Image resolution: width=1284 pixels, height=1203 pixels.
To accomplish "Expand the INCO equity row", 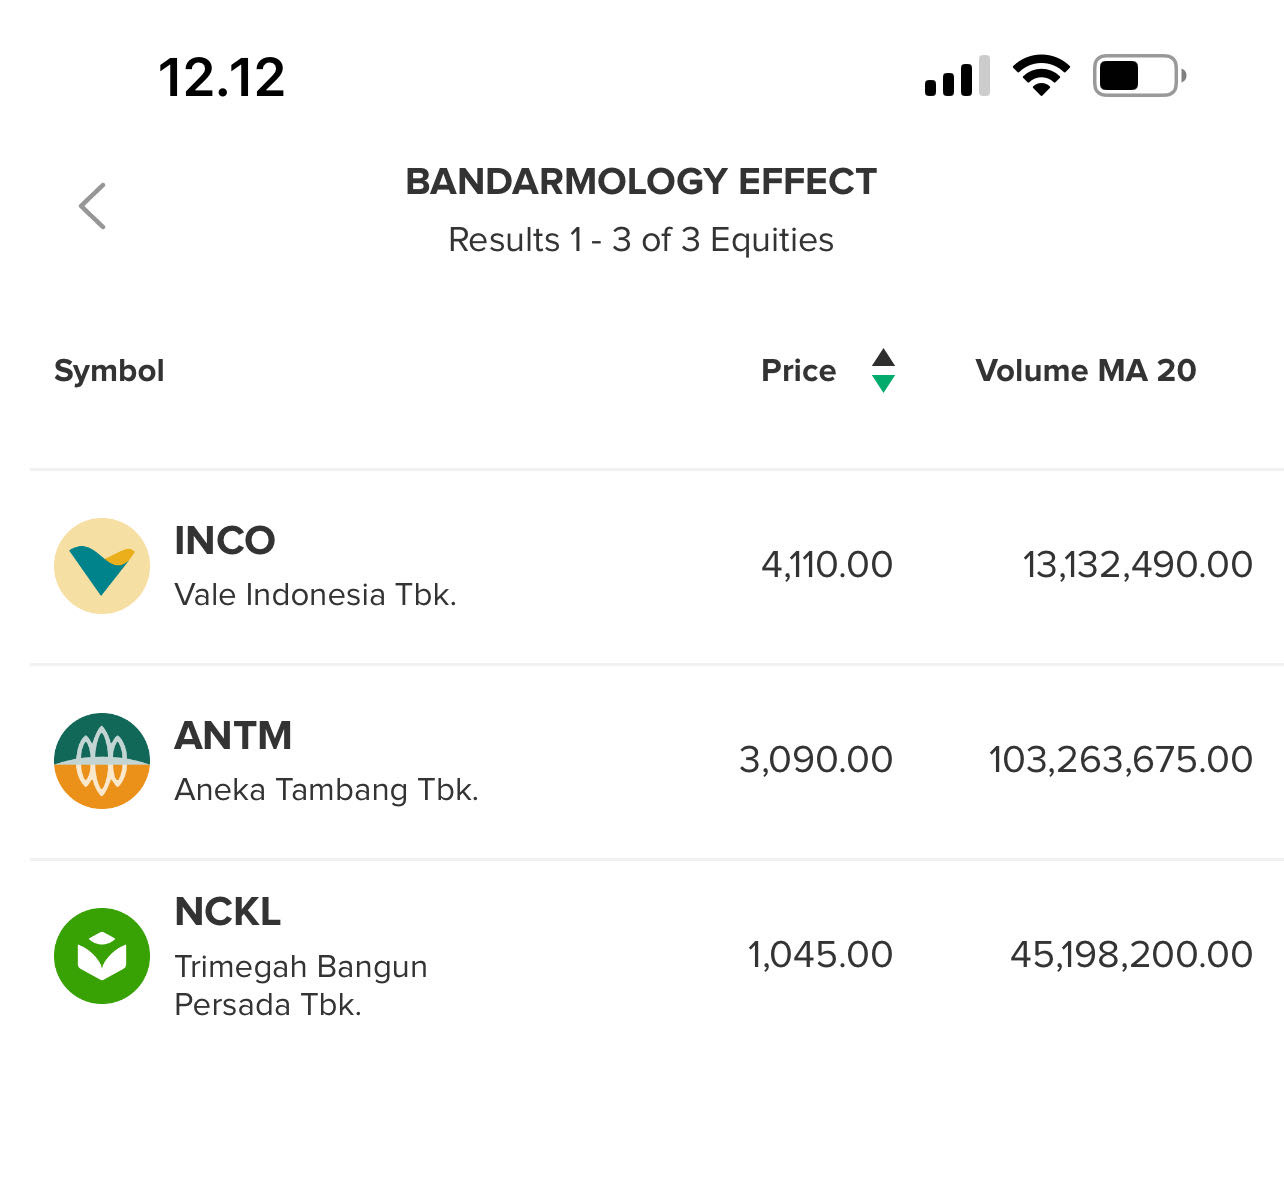I will click(640, 565).
